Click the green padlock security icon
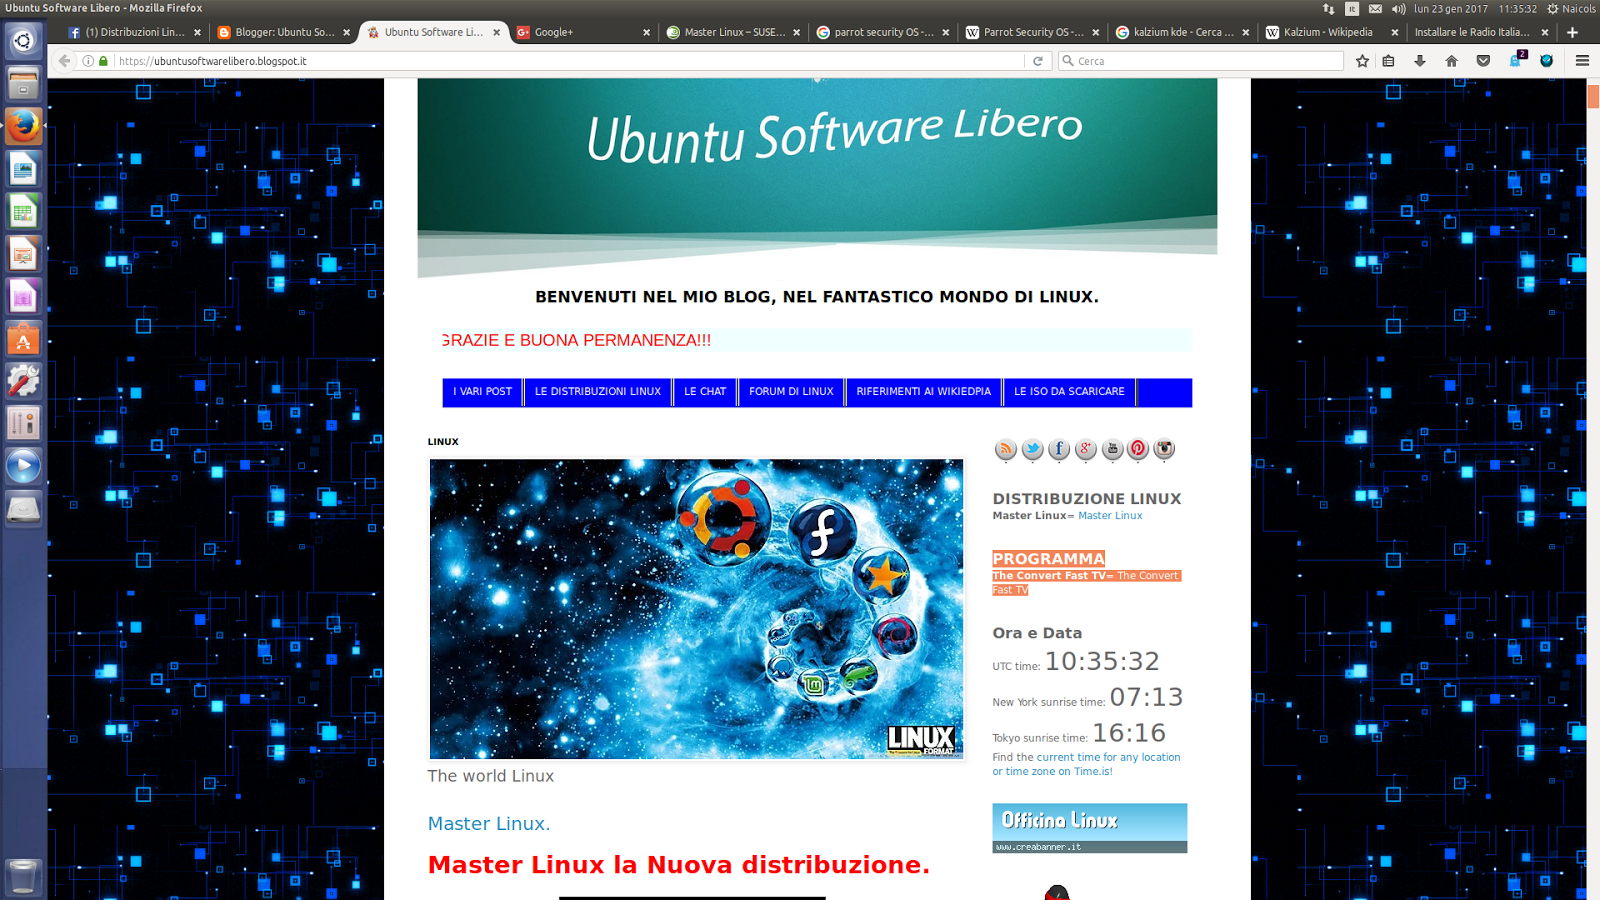This screenshot has width=1600, height=900. pyautogui.click(x=103, y=61)
